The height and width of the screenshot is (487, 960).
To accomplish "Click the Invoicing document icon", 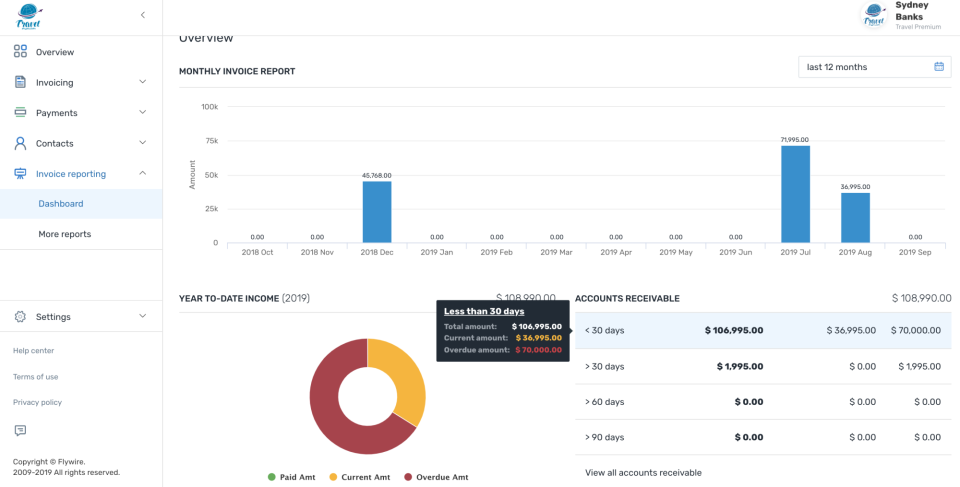I will 20,83.
